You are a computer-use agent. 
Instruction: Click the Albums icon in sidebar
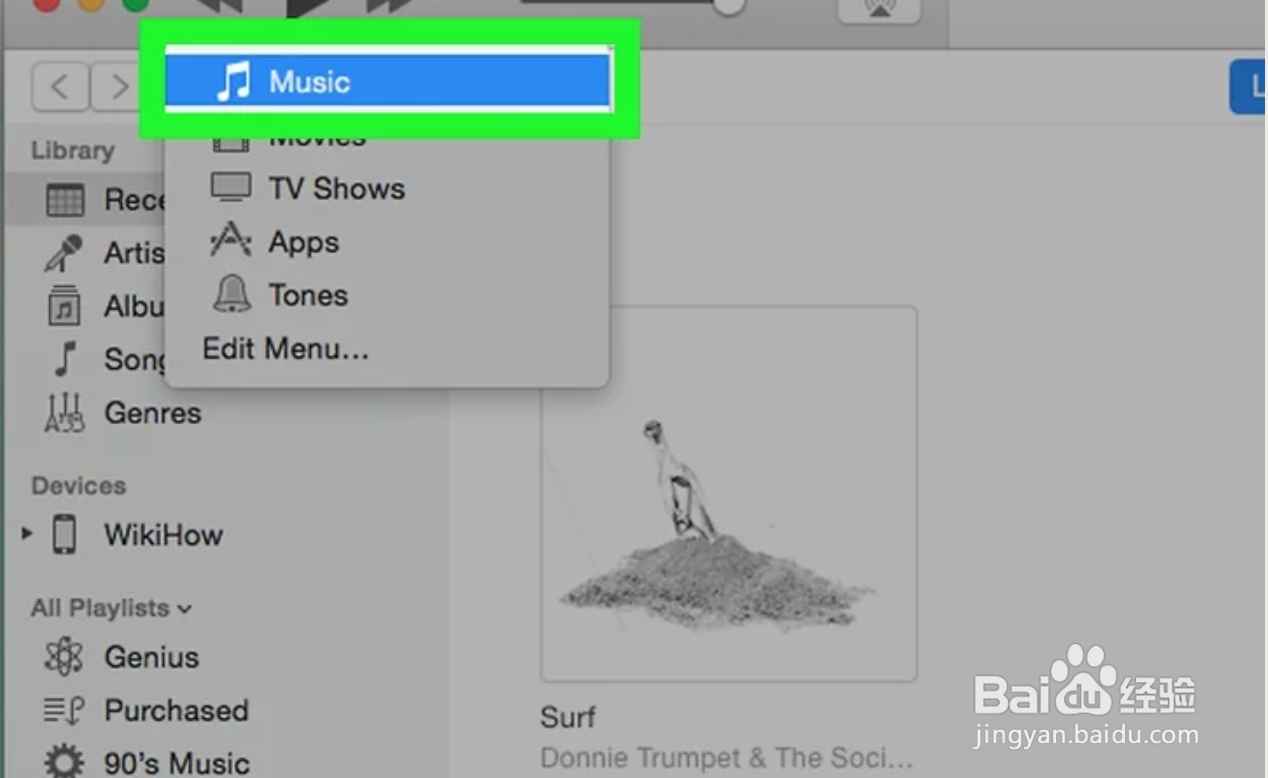64,306
